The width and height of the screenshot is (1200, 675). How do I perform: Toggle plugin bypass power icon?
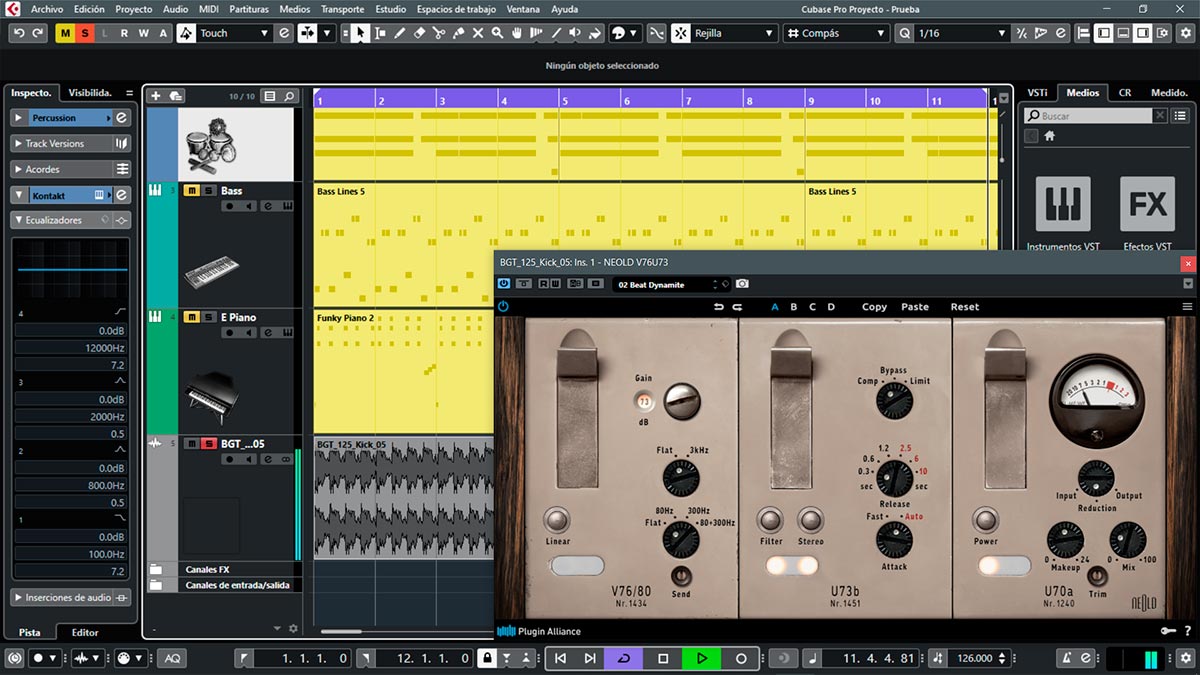click(503, 307)
